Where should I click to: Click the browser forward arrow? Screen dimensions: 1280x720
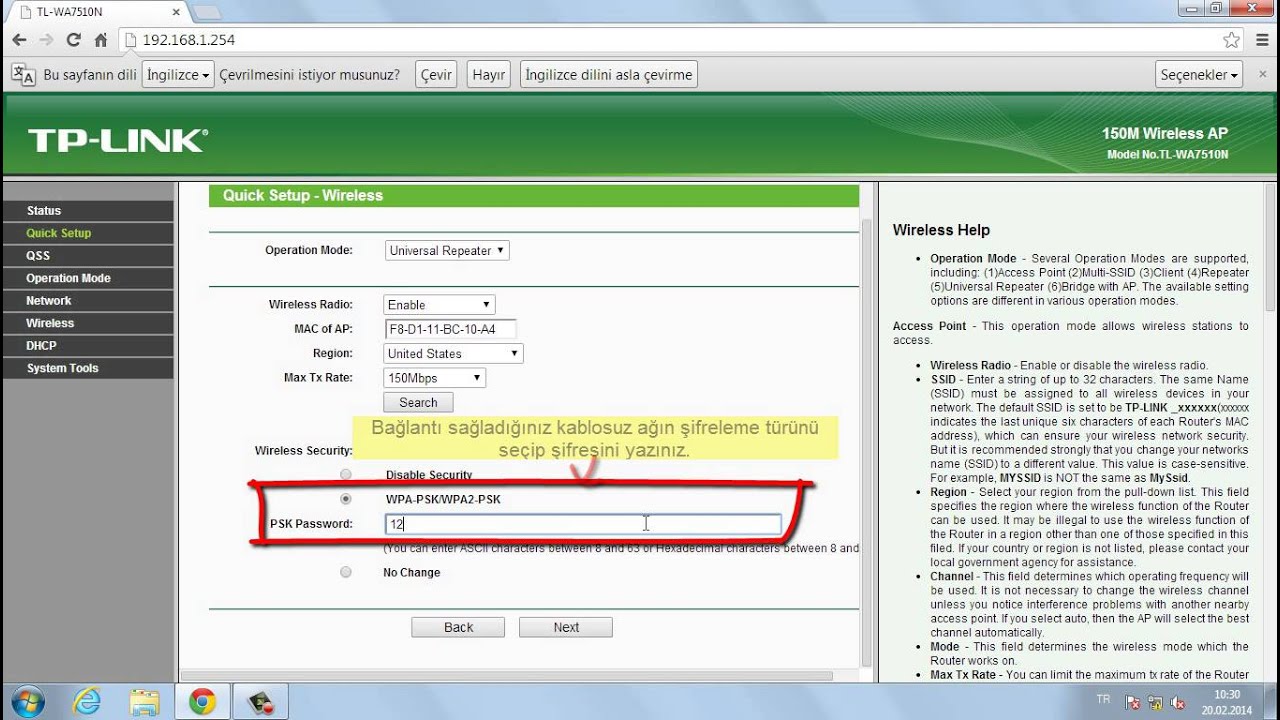[46, 40]
